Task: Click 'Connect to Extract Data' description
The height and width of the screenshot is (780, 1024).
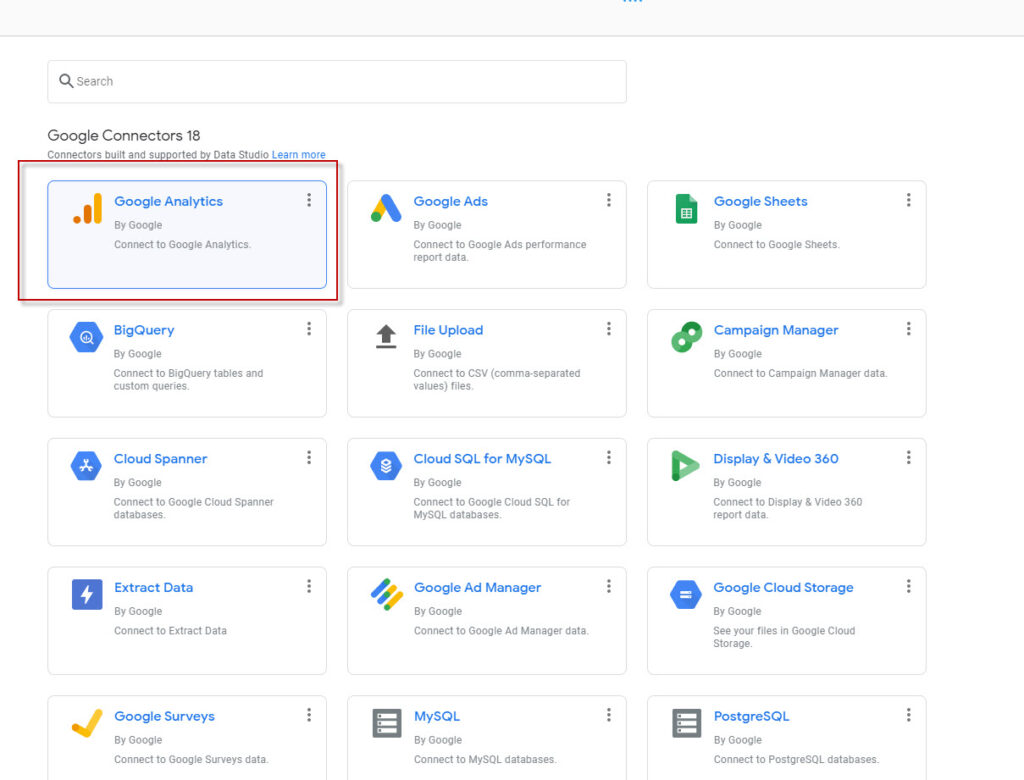Action: pyautogui.click(x=170, y=630)
